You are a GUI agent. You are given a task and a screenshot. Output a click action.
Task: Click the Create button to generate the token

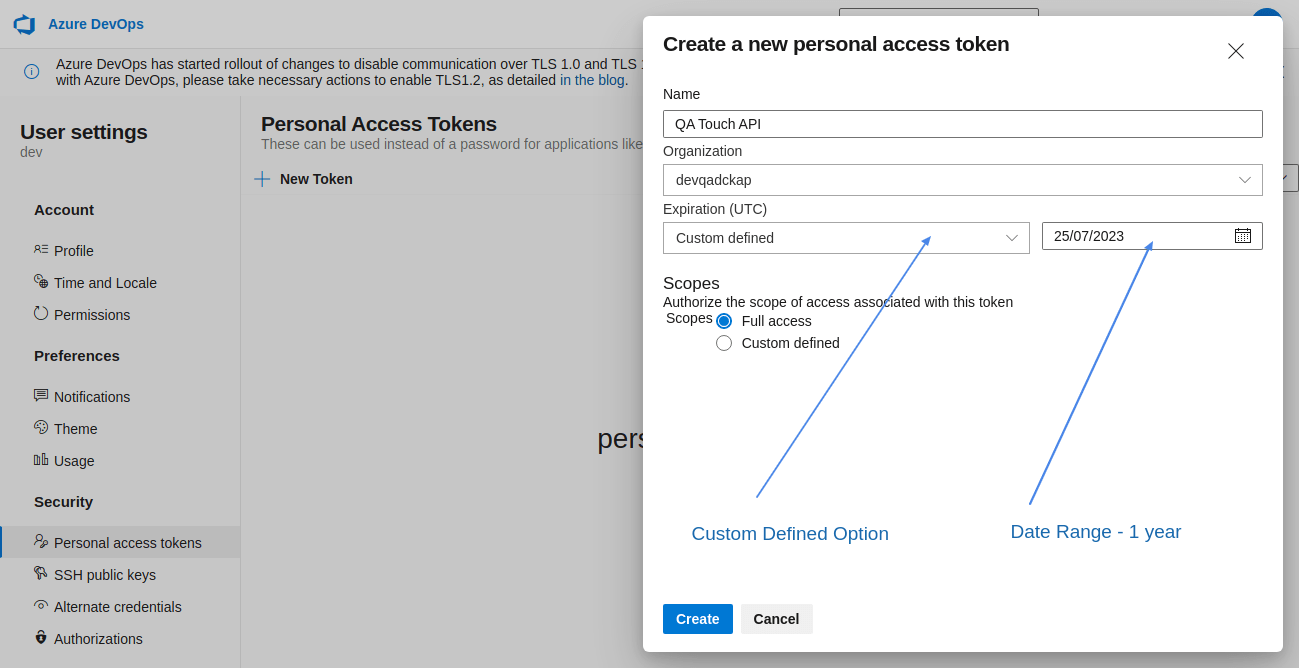coord(697,618)
